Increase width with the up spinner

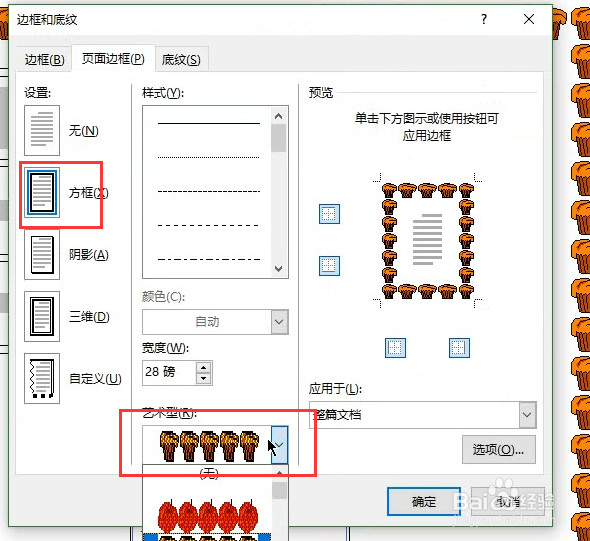(204, 368)
